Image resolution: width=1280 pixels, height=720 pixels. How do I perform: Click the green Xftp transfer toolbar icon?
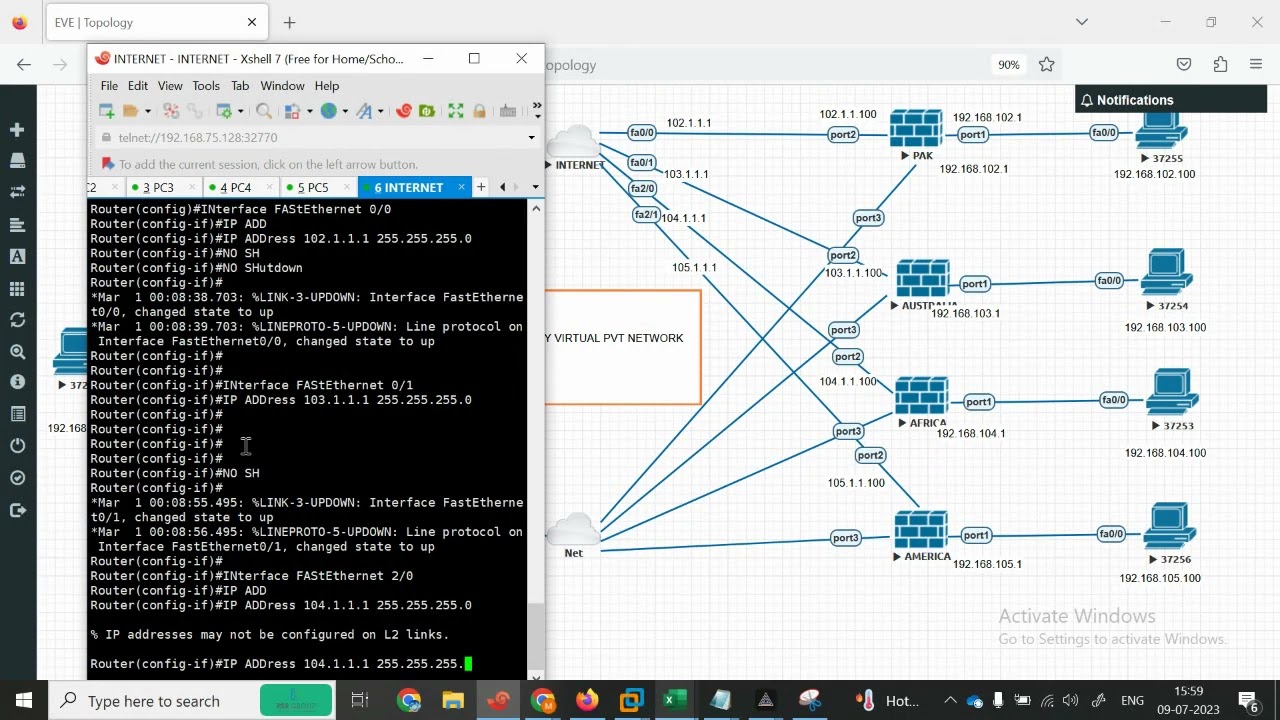click(x=427, y=111)
